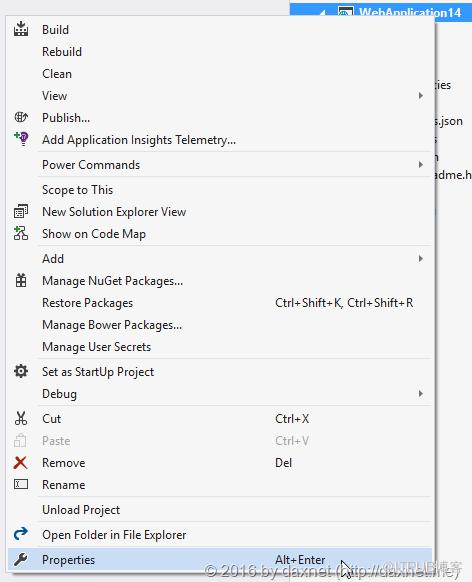Click the Build icon

(x=21, y=29)
